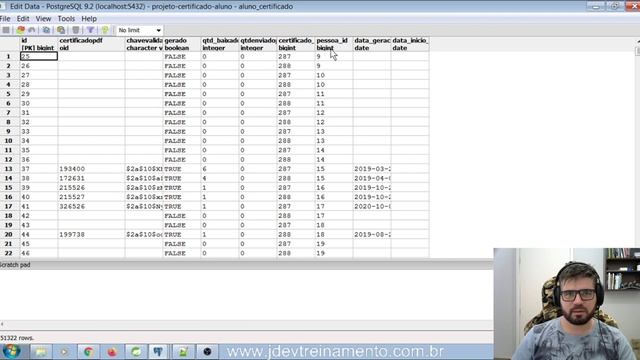Viewport: 640px width, 360px height.
Task: Click the Help hint bulb icon
Action: click(x=105, y=30)
